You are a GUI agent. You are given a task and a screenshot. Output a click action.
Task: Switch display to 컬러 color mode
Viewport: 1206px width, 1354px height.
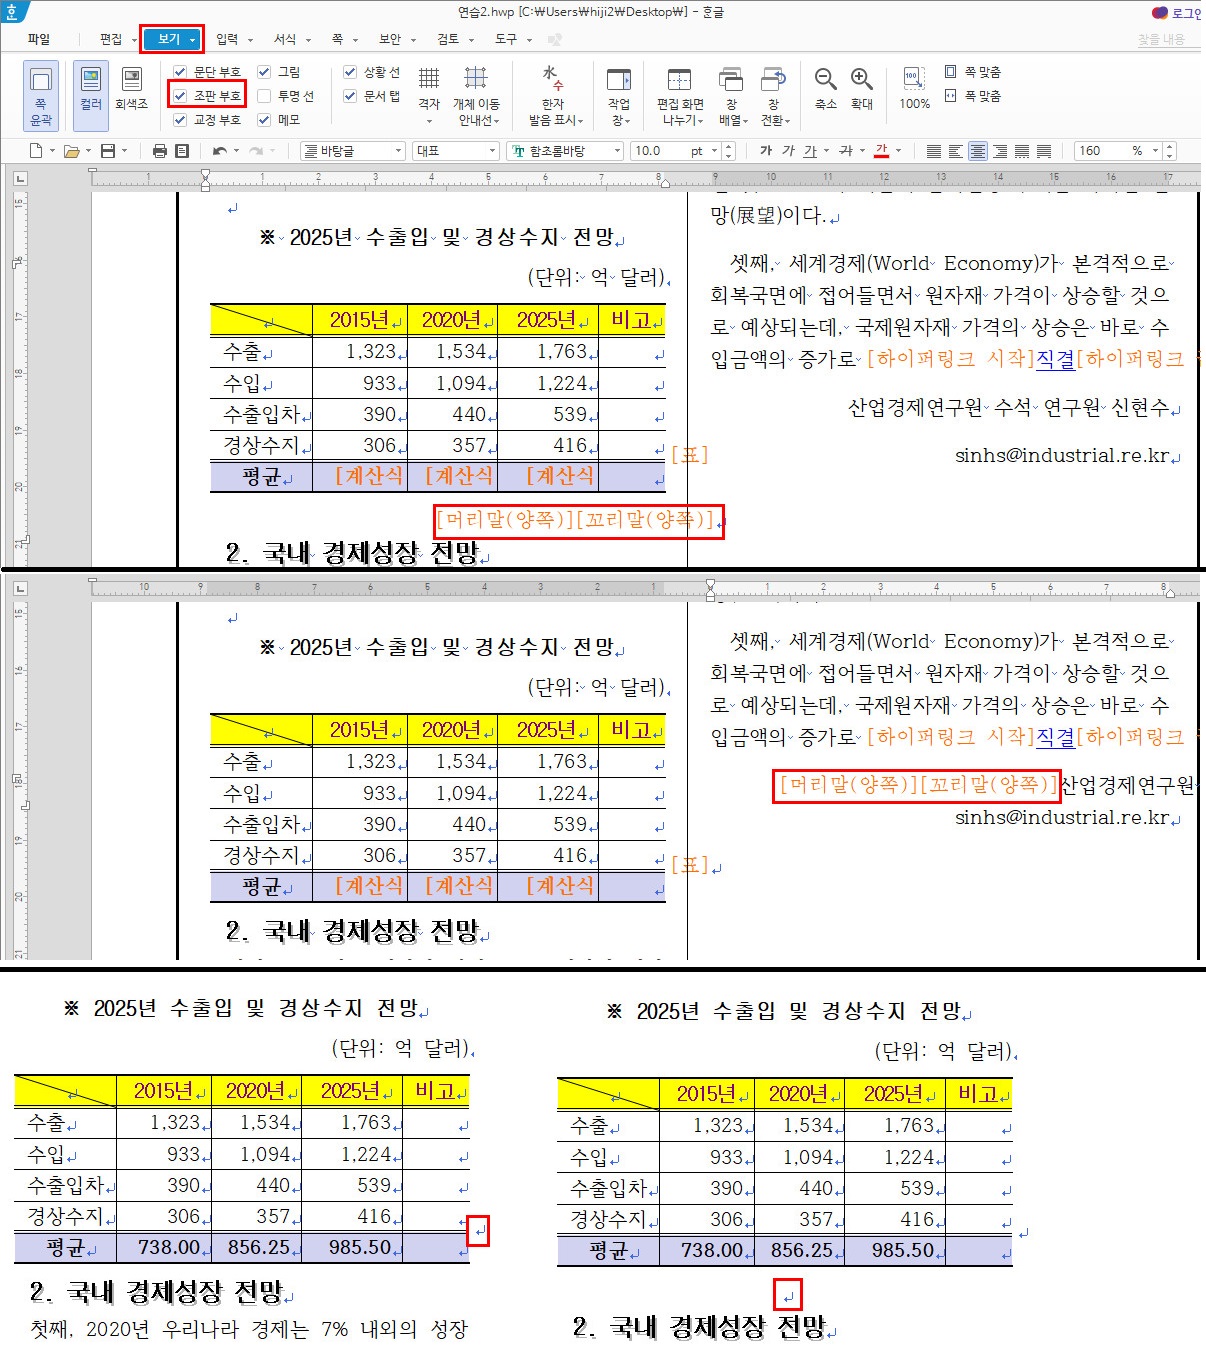(91, 96)
